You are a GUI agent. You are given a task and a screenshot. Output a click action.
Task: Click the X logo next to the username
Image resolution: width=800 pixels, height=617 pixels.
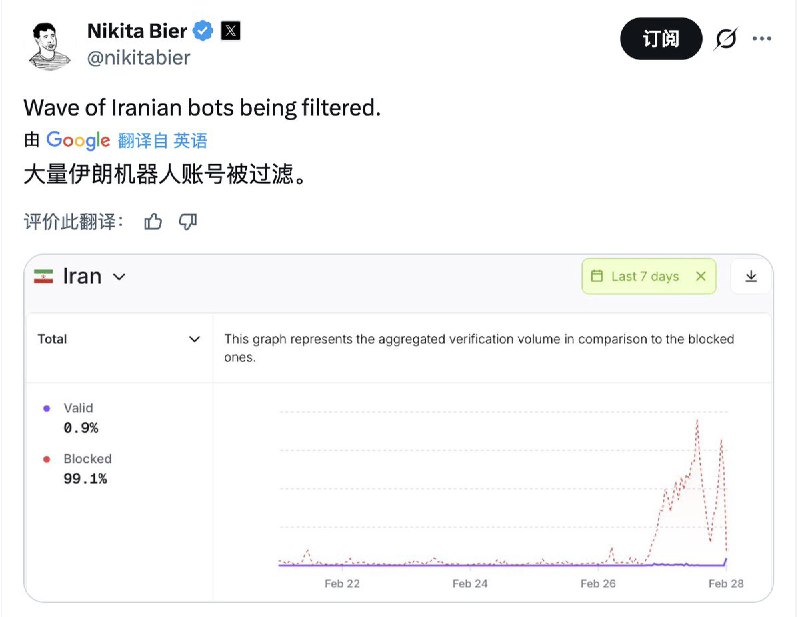(x=231, y=30)
